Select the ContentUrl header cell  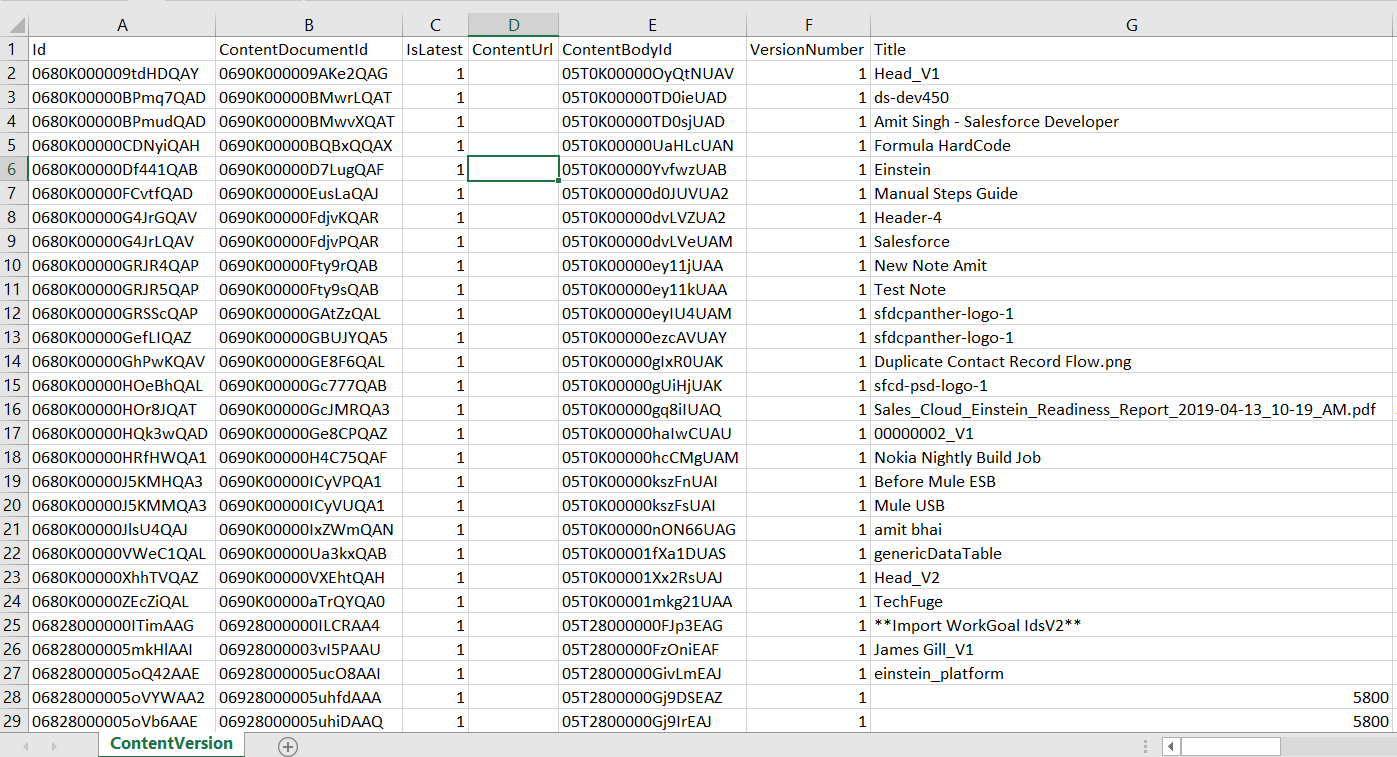[x=513, y=49]
